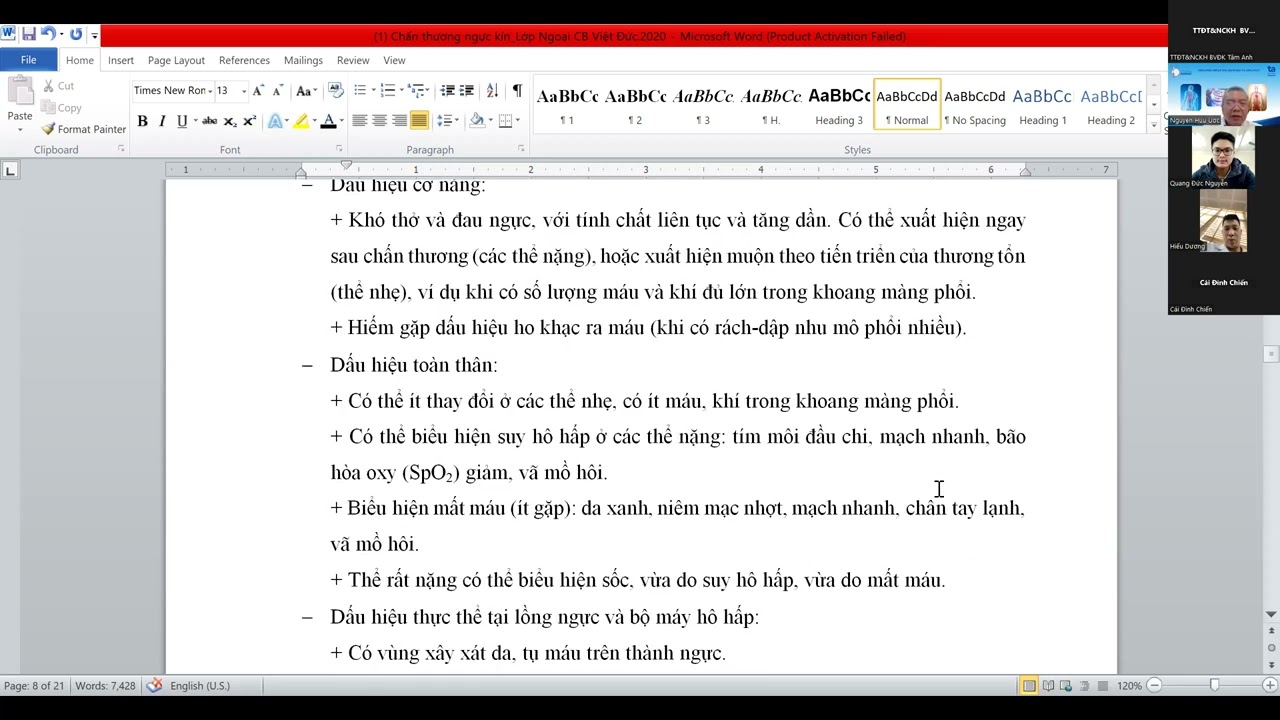Image resolution: width=1280 pixels, height=720 pixels.
Task: Click the Paste button
Action: coord(20,101)
